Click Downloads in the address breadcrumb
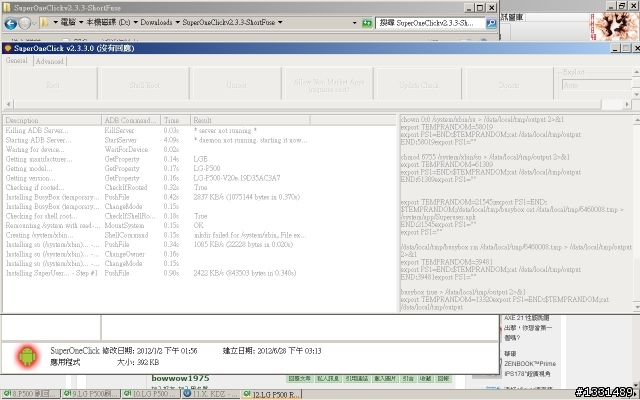The height and width of the screenshot is (400, 640). point(156,22)
